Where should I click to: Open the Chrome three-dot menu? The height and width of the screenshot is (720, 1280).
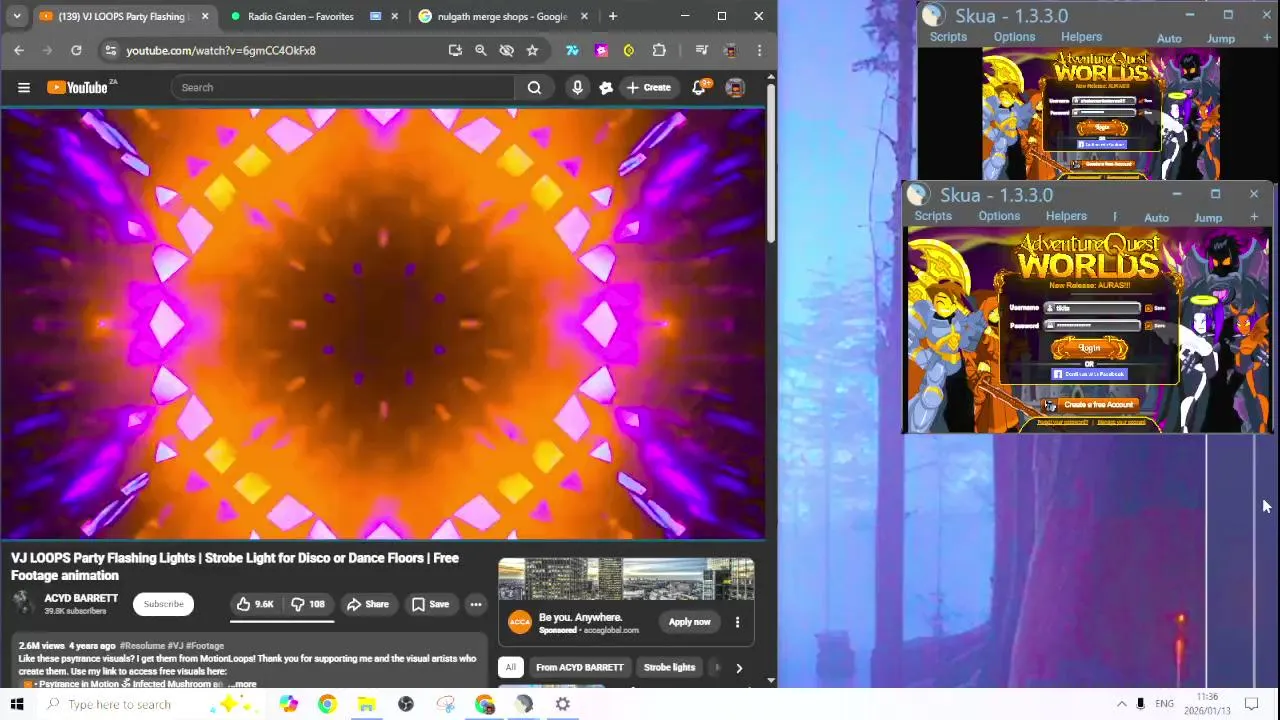pos(760,50)
